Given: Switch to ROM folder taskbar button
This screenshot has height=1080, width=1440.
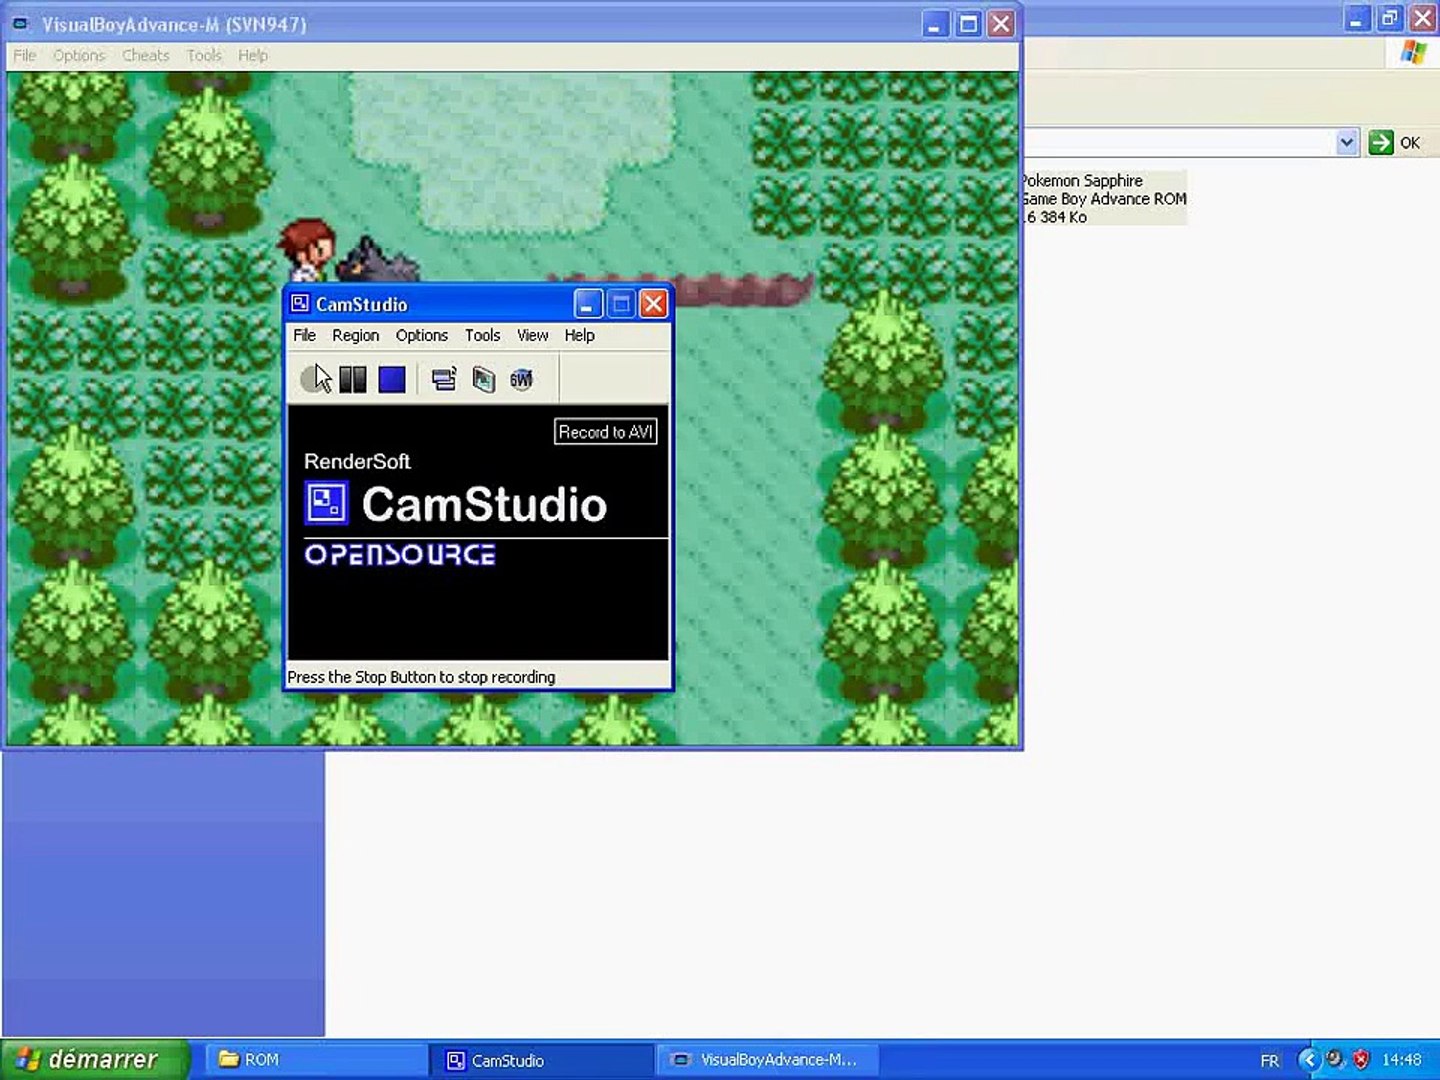Looking at the screenshot, I should [316, 1060].
